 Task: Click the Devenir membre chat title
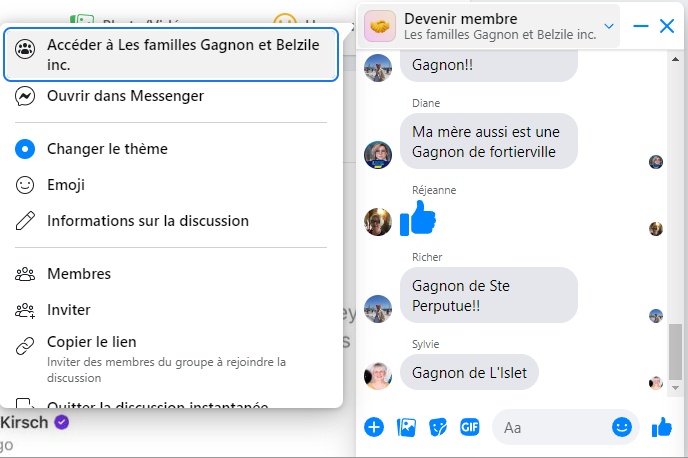461,19
